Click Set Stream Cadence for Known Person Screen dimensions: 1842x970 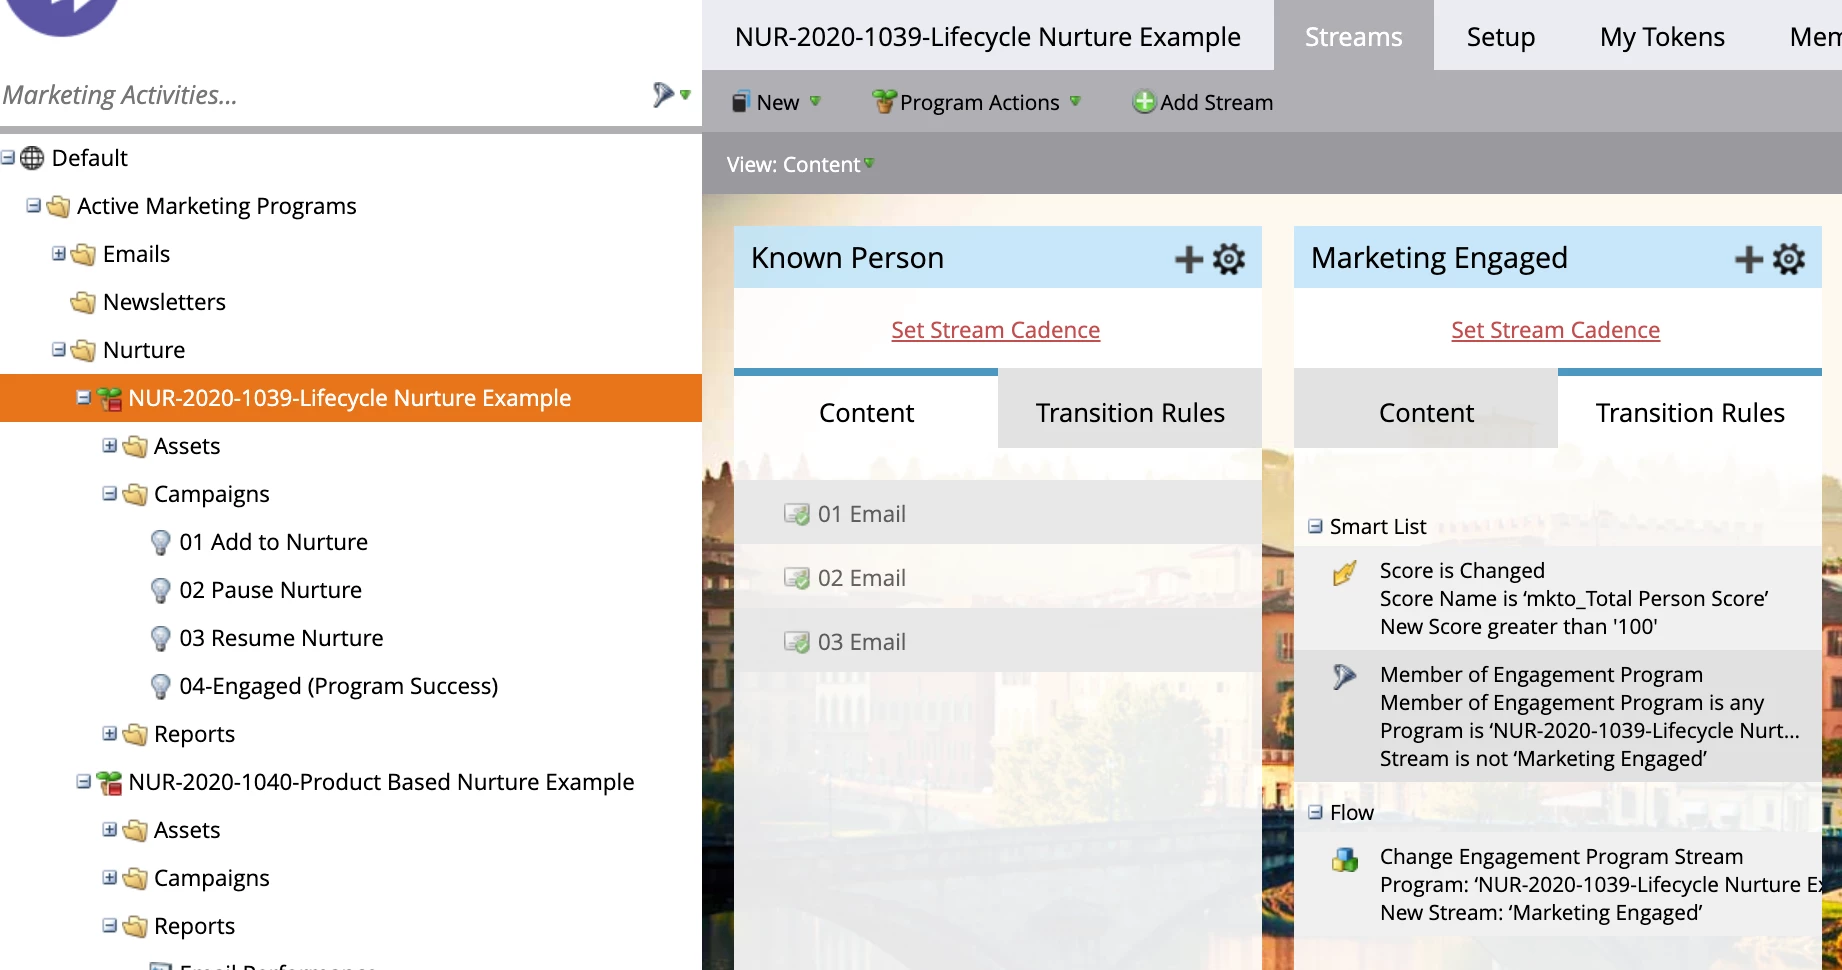coord(995,330)
